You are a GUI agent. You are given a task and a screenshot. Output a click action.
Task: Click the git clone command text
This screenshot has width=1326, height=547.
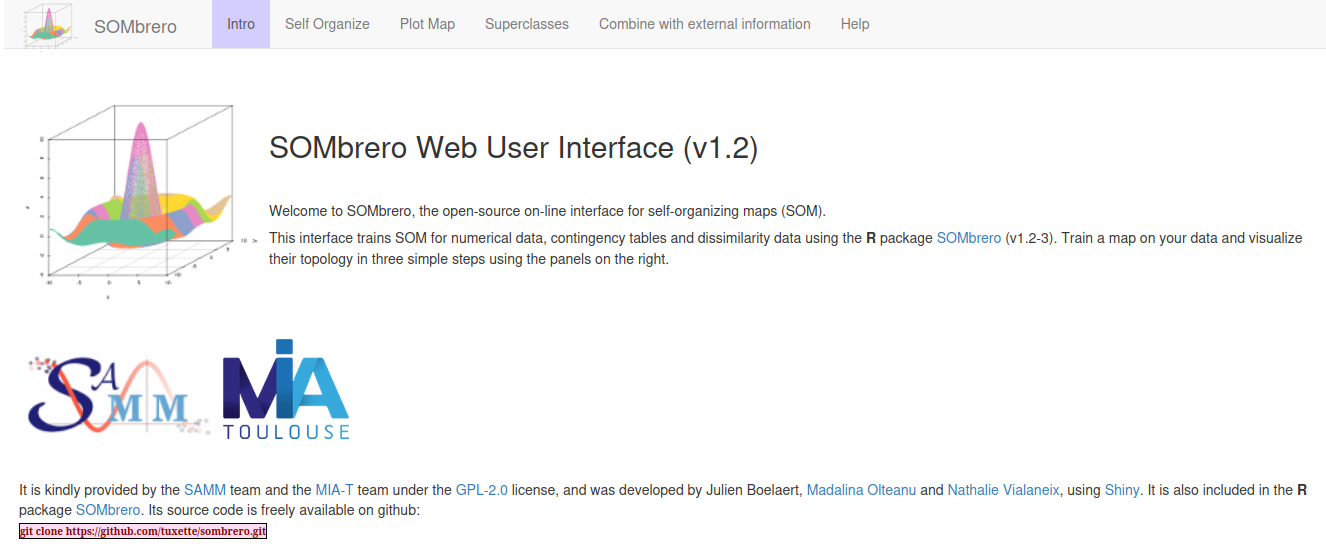(143, 531)
